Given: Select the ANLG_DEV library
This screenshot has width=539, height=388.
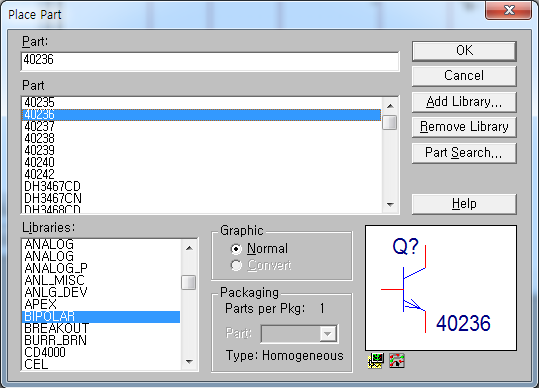Looking at the screenshot, I should pyautogui.click(x=101, y=292).
